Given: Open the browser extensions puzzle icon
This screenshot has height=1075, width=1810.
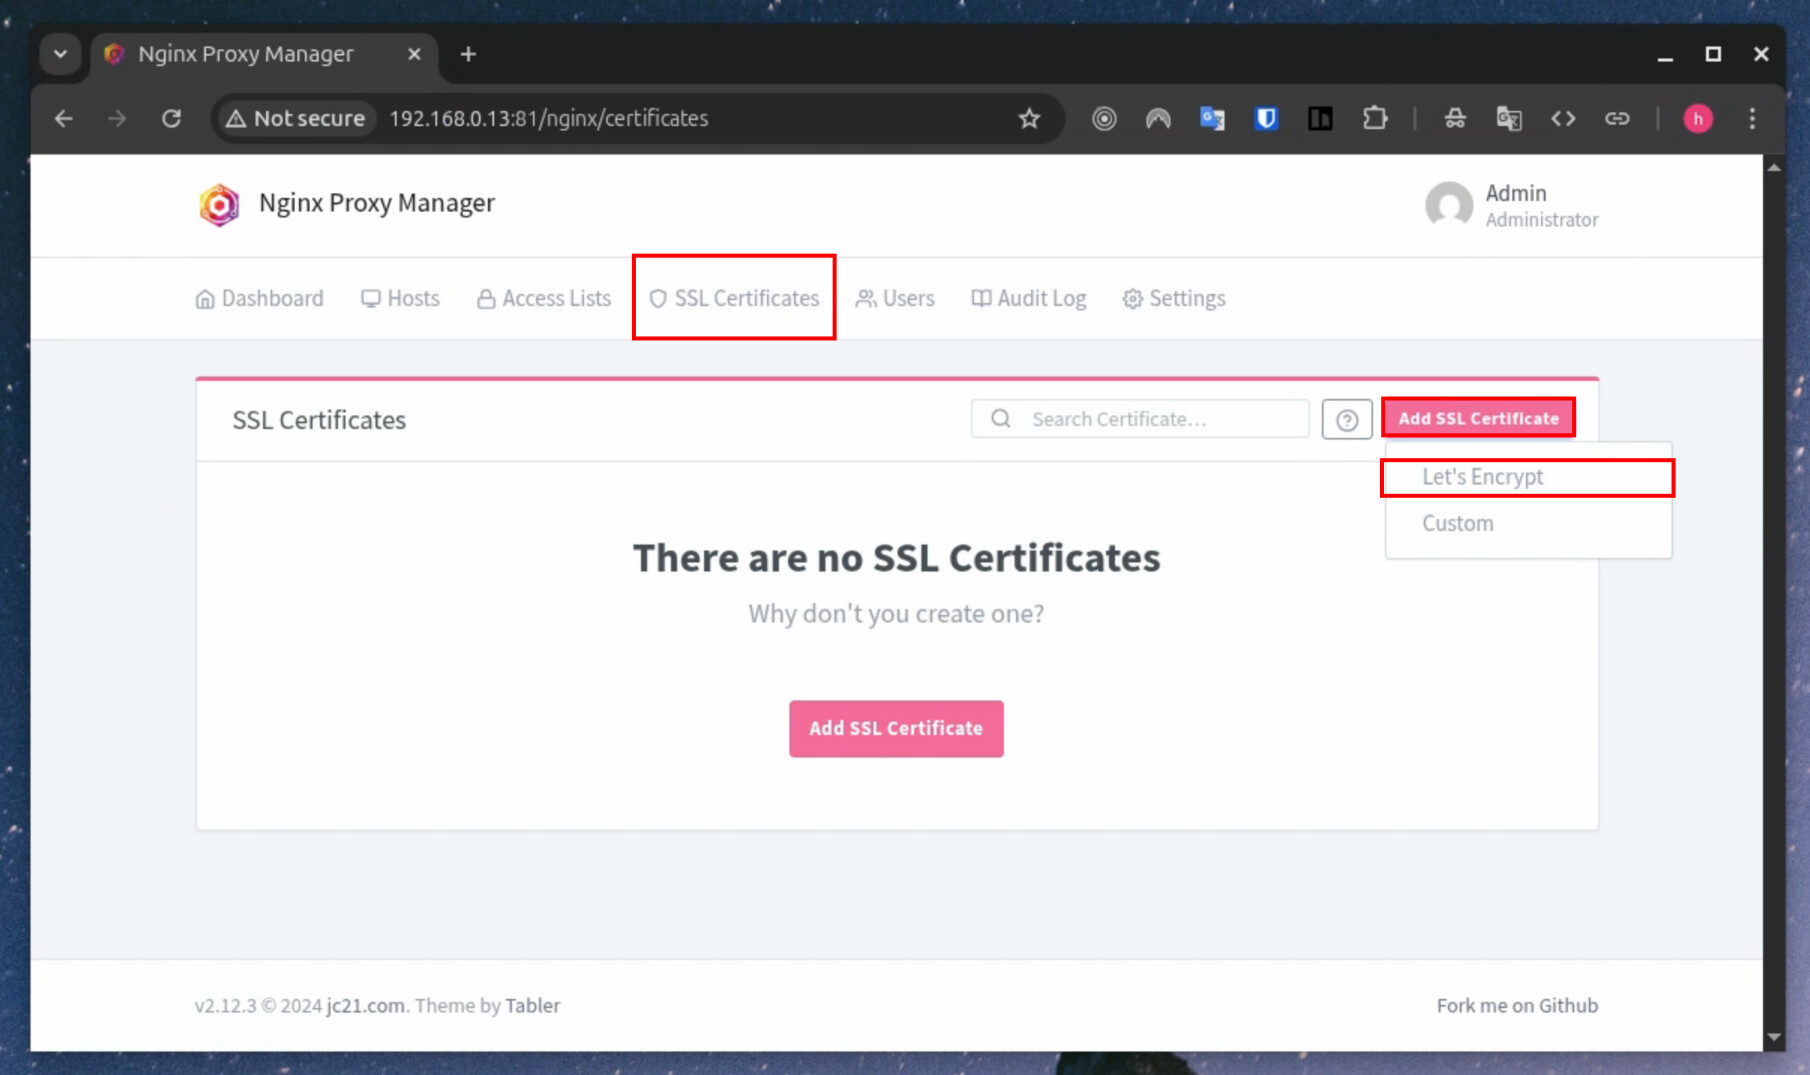Looking at the screenshot, I should click(x=1375, y=119).
